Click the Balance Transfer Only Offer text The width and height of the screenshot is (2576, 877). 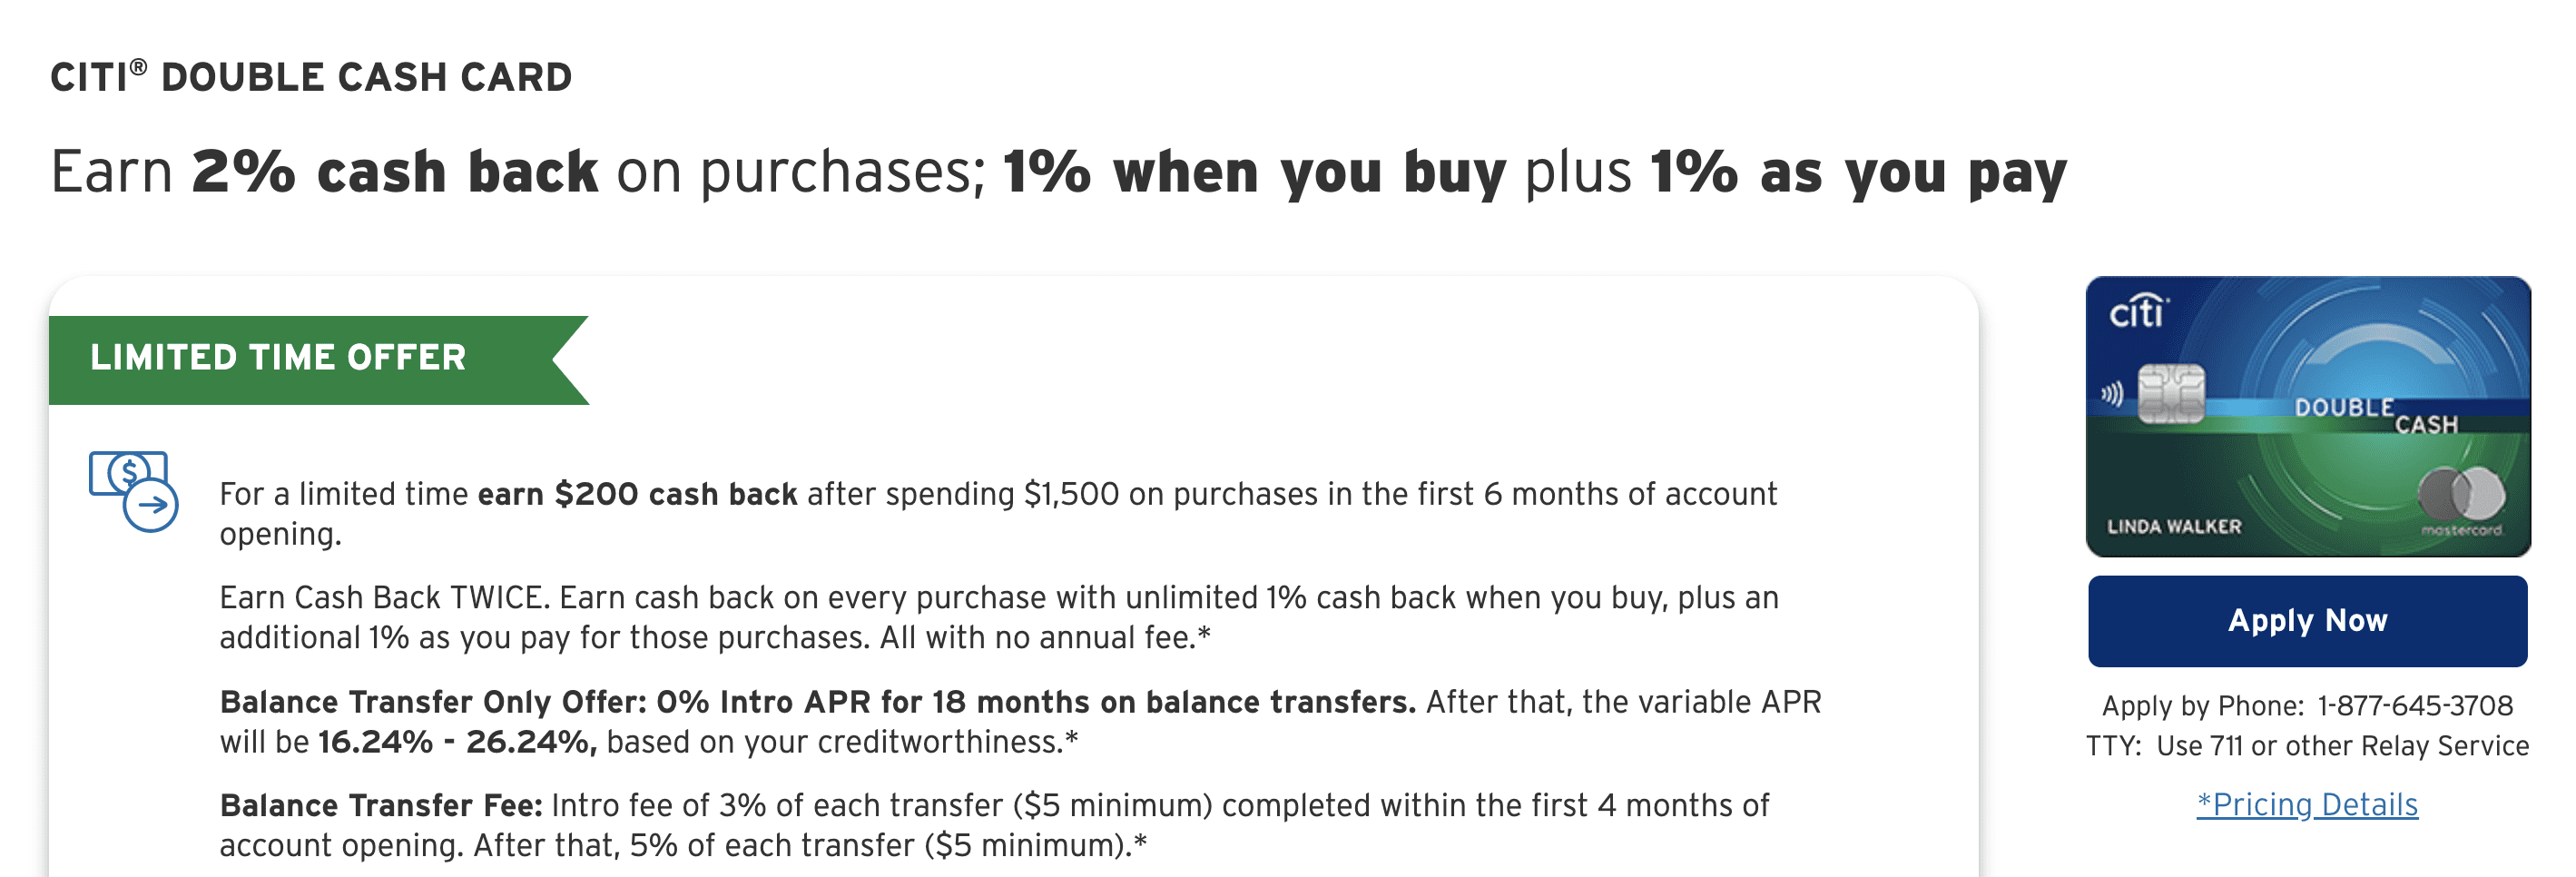tap(432, 702)
